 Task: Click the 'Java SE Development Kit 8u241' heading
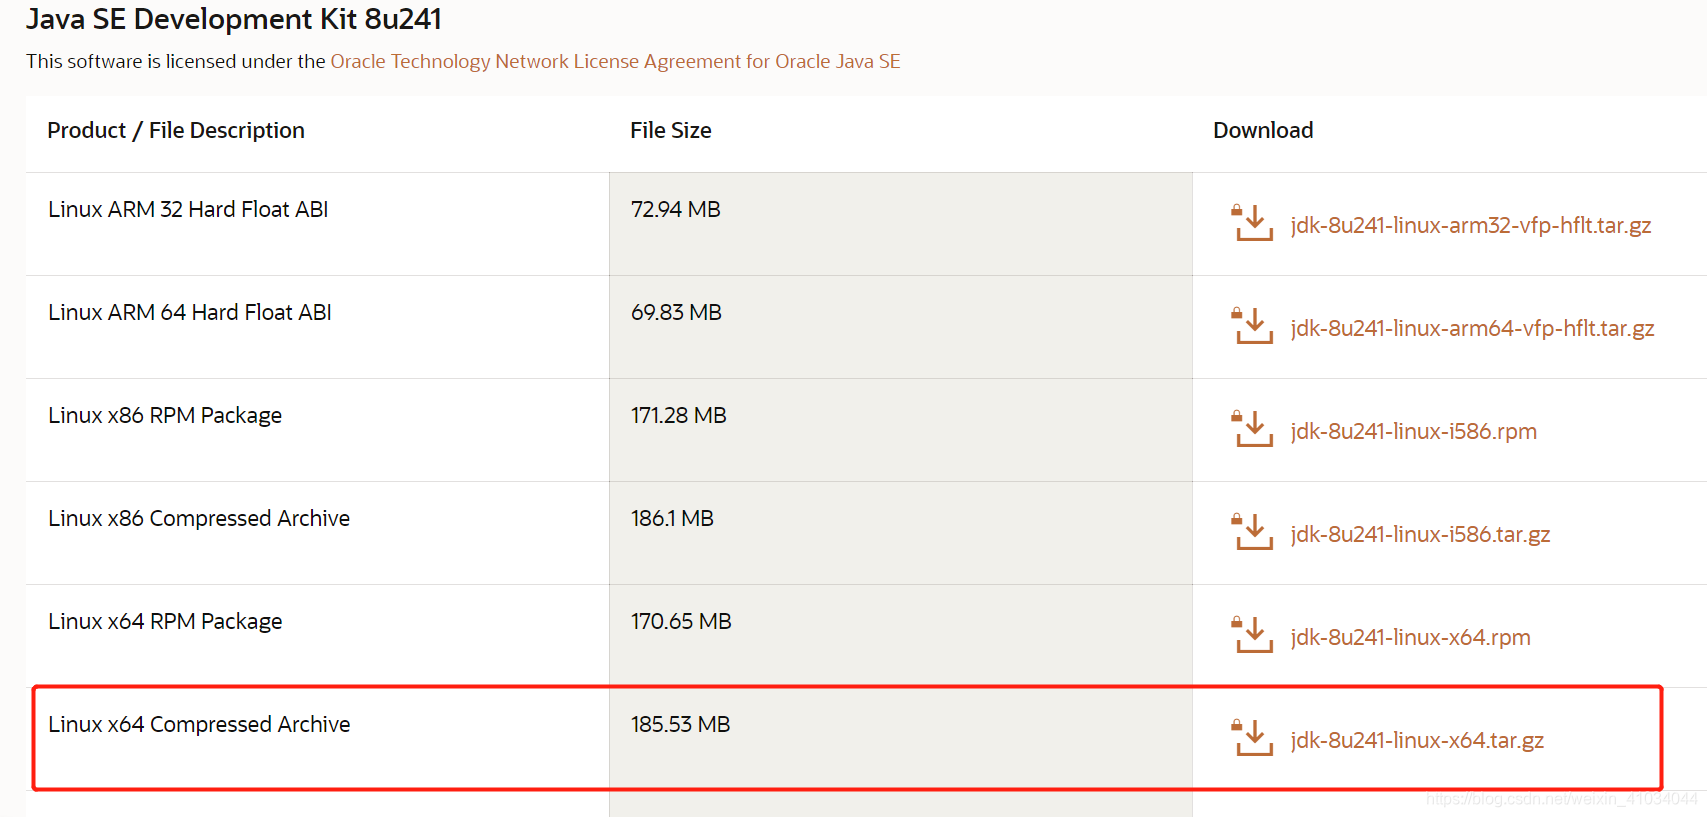tap(234, 19)
